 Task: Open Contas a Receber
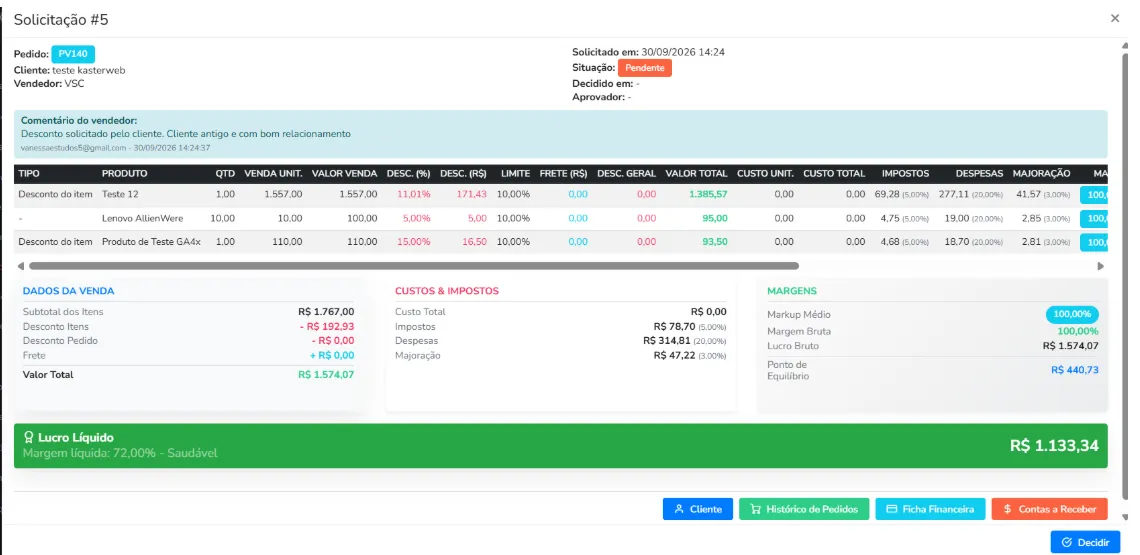pyautogui.click(x=1049, y=509)
